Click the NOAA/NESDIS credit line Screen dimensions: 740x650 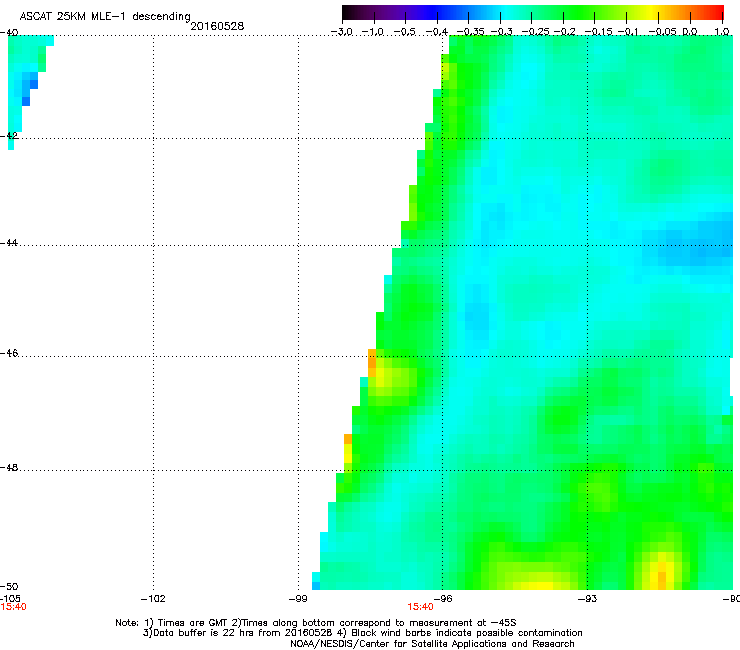(432, 644)
